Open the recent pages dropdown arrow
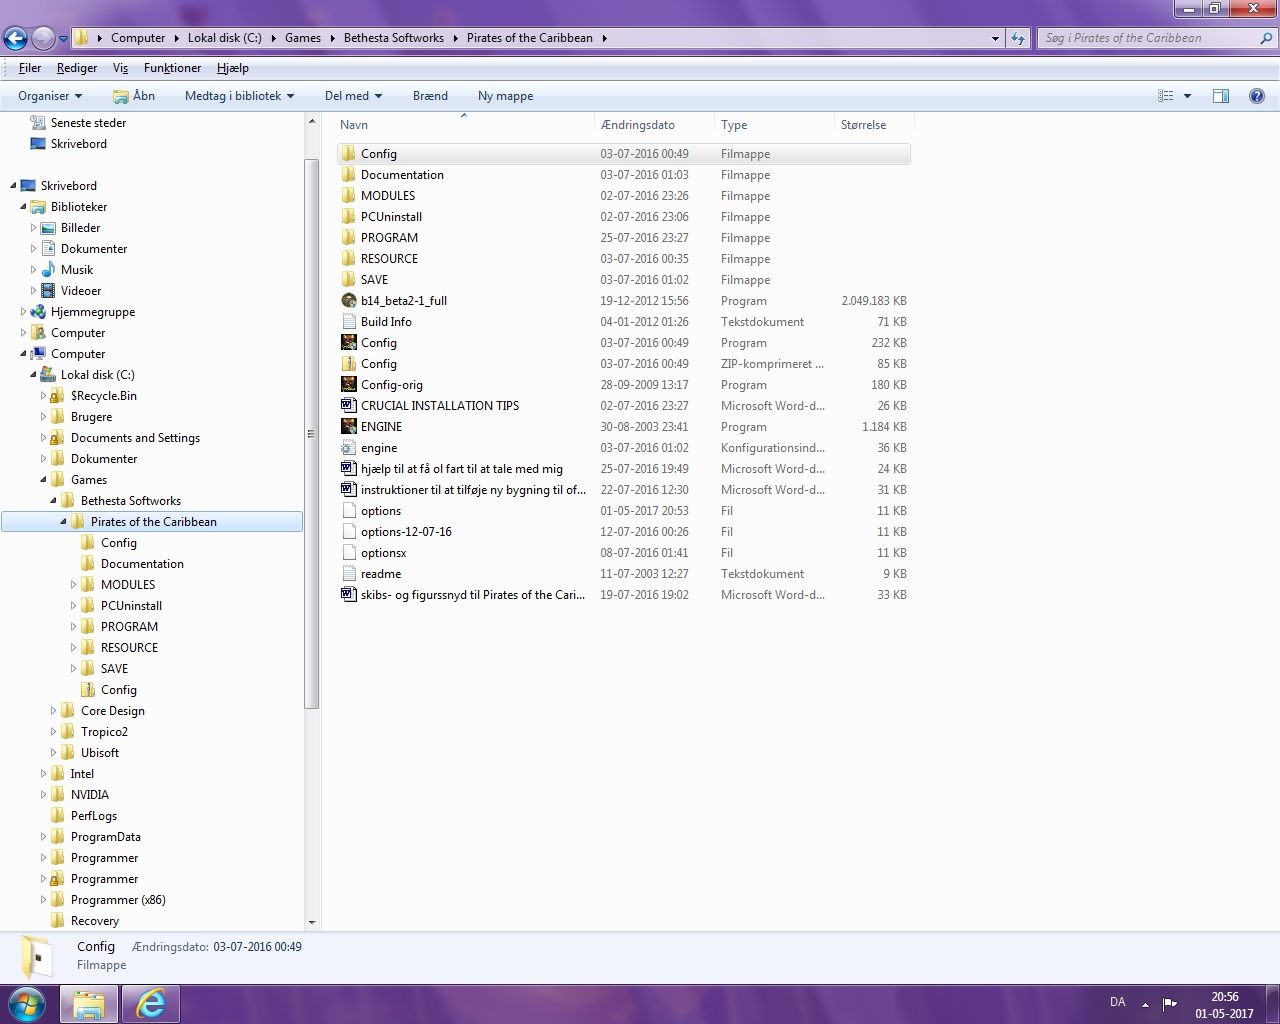The height and width of the screenshot is (1024, 1280). pyautogui.click(x=63, y=39)
